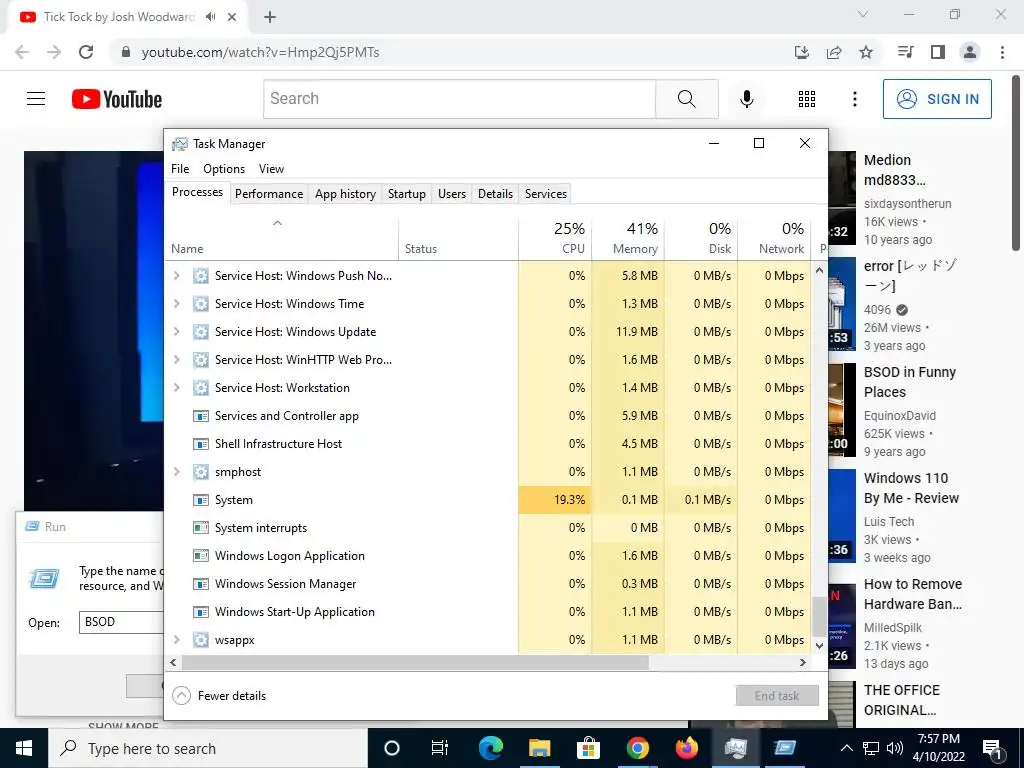1024x768 pixels.
Task: Click the YouTube search magnifier button
Action: [686, 99]
